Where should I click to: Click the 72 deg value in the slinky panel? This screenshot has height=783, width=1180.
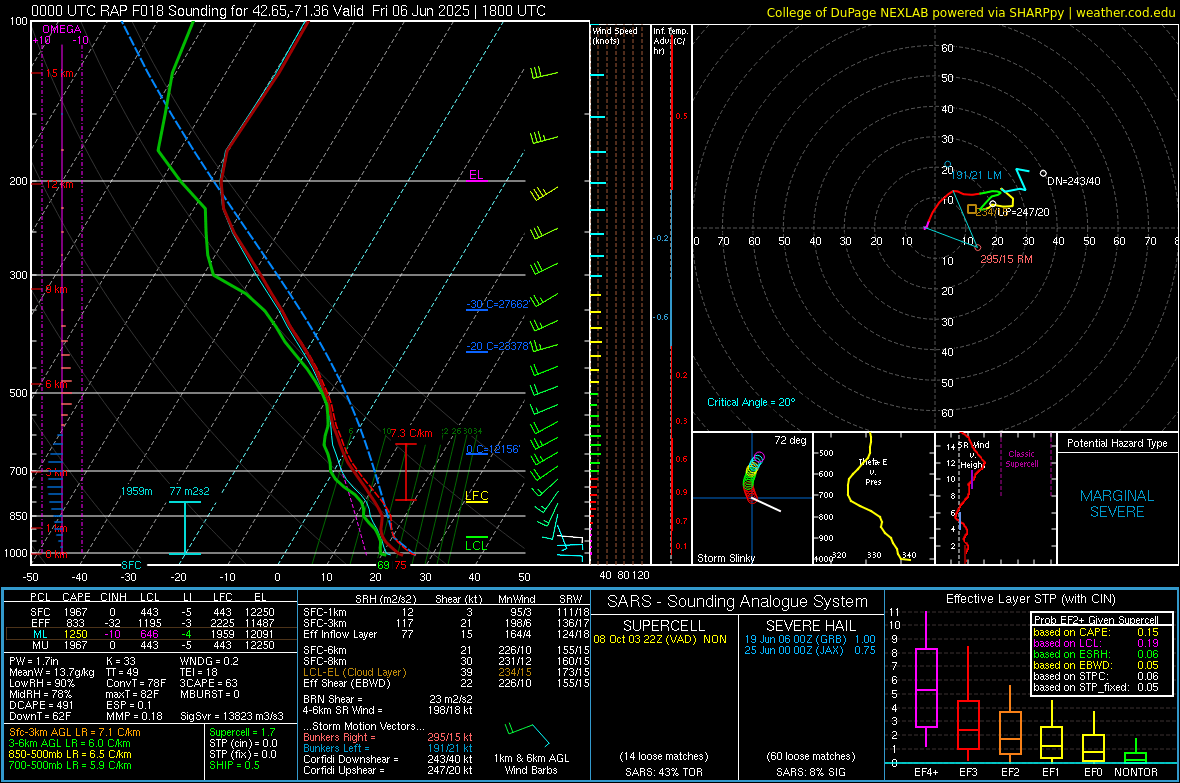click(790, 440)
